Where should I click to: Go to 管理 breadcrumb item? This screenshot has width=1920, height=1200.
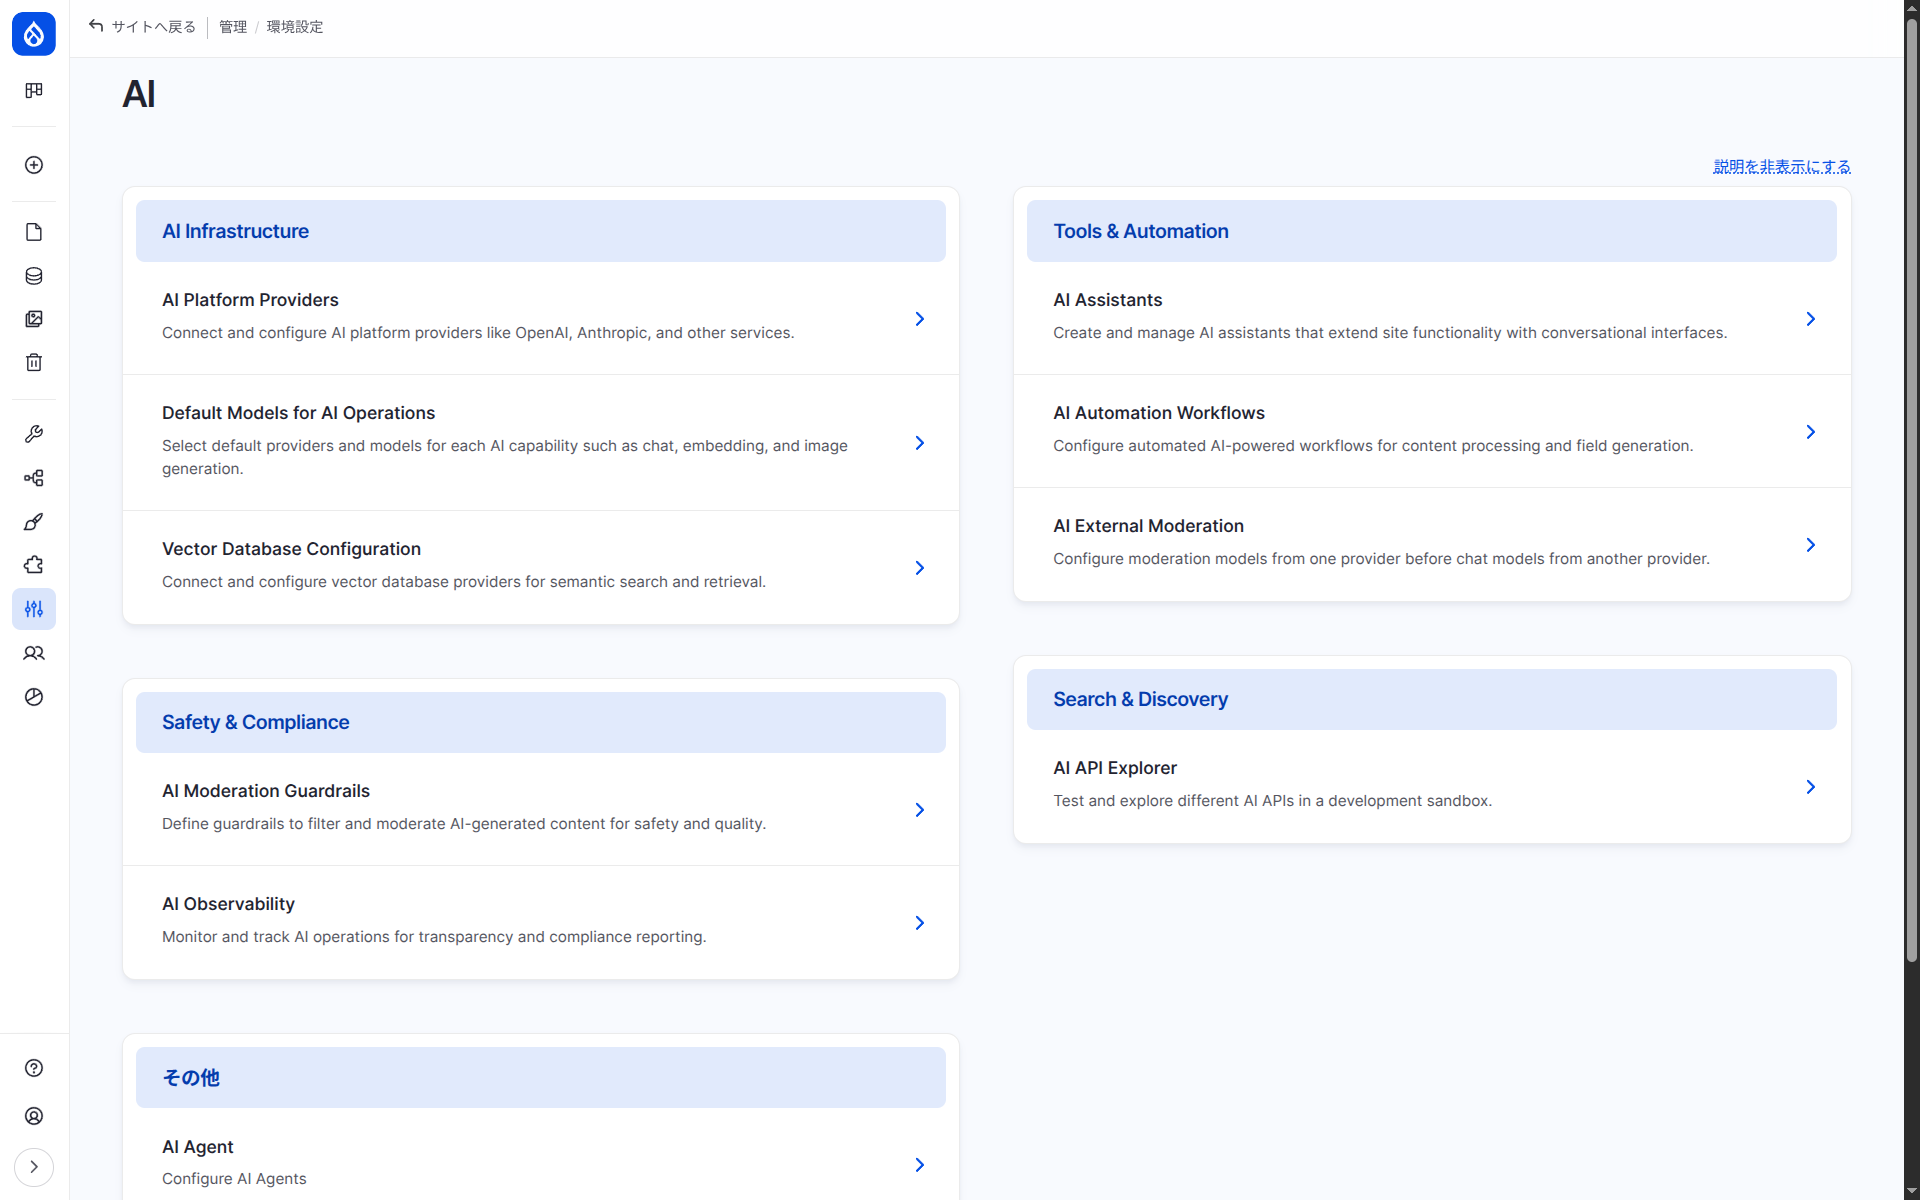233,27
